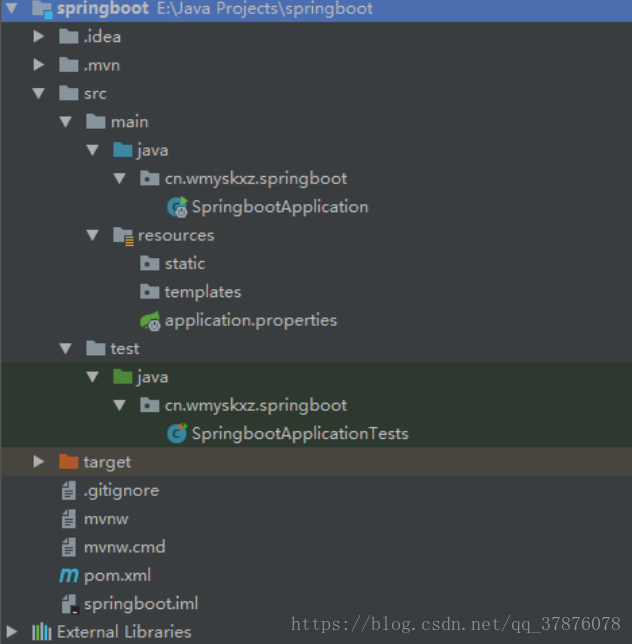Select the src folder name

pos(95,94)
